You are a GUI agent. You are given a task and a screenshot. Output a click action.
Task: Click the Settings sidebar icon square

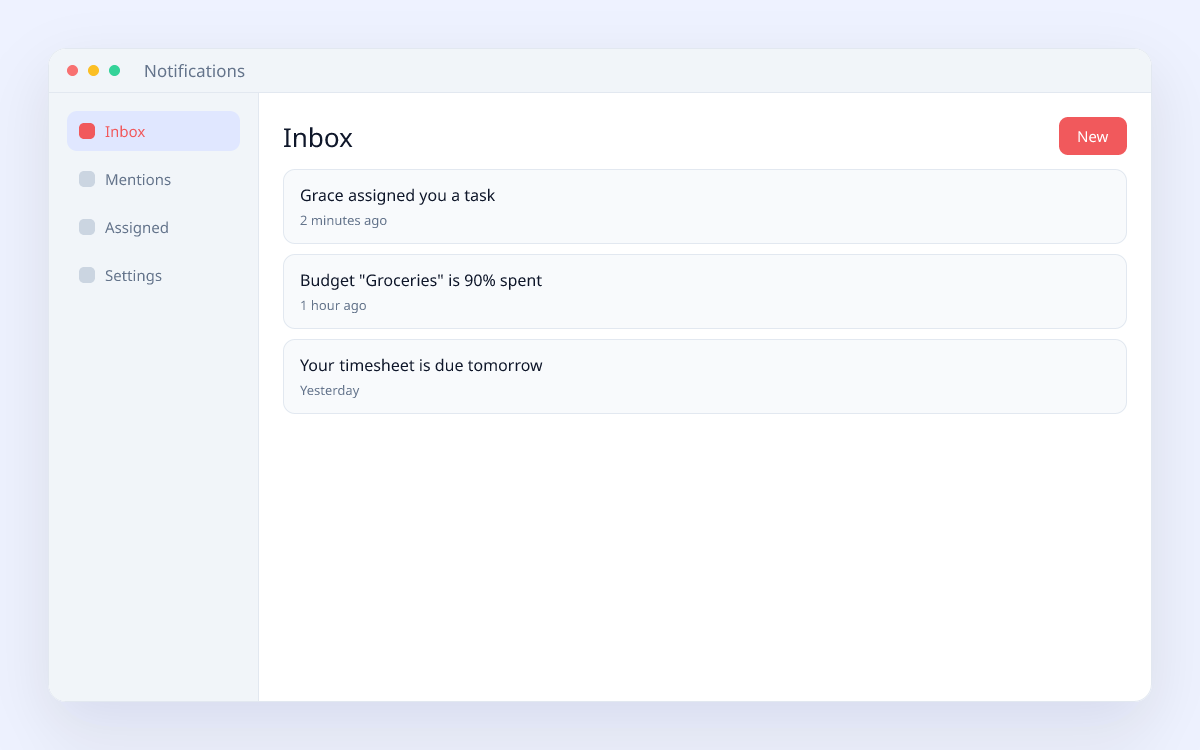point(87,275)
